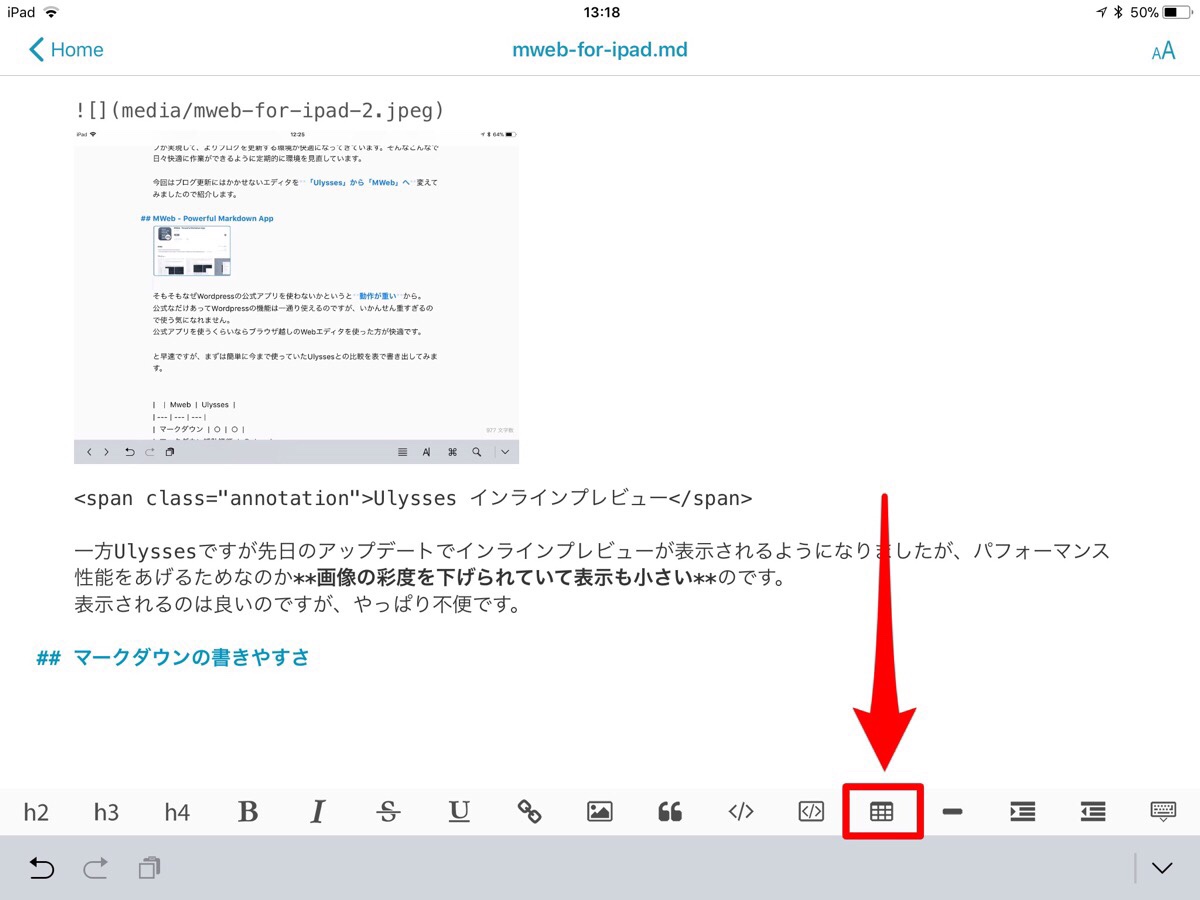
Task: Apply bold formatting
Action: point(248,812)
